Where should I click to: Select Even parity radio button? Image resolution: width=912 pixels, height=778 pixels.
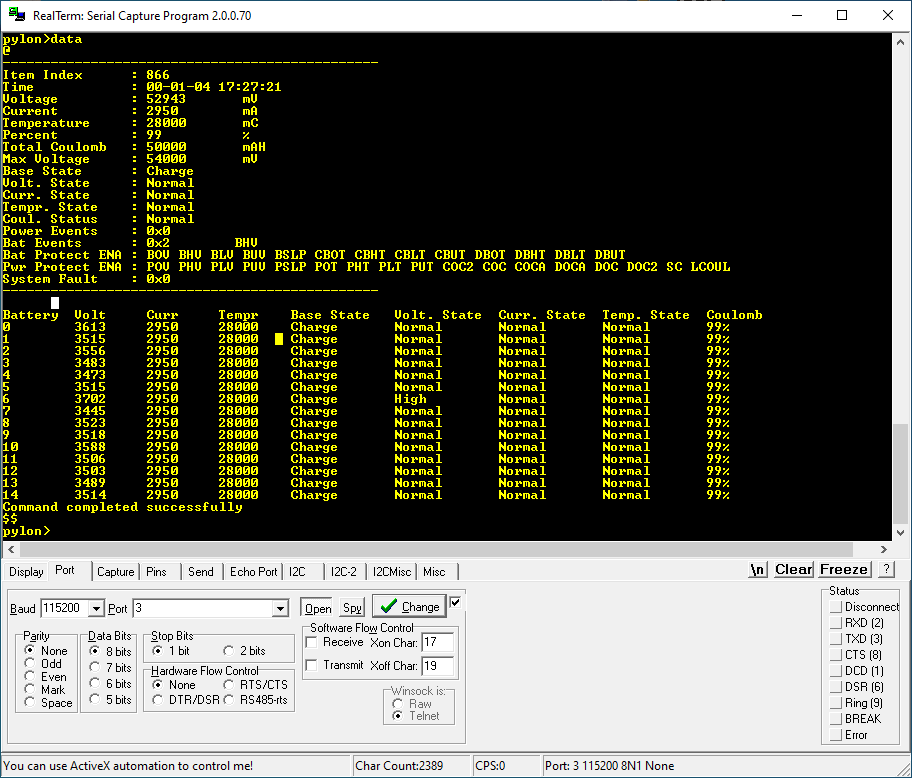tap(30, 677)
